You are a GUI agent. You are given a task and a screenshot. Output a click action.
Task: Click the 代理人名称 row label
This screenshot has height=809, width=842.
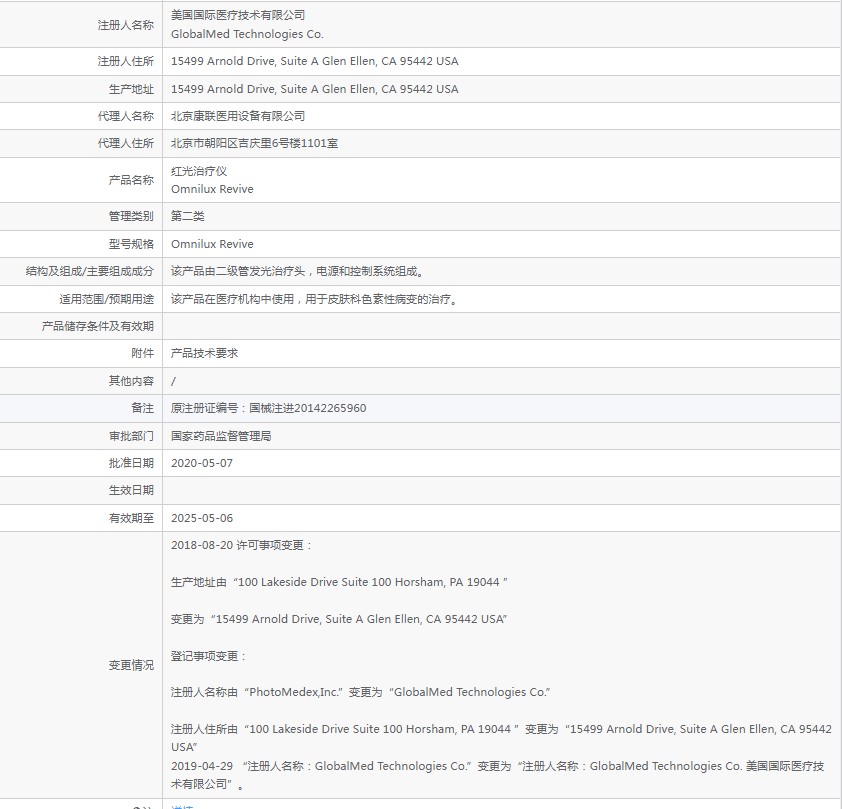click(126, 116)
